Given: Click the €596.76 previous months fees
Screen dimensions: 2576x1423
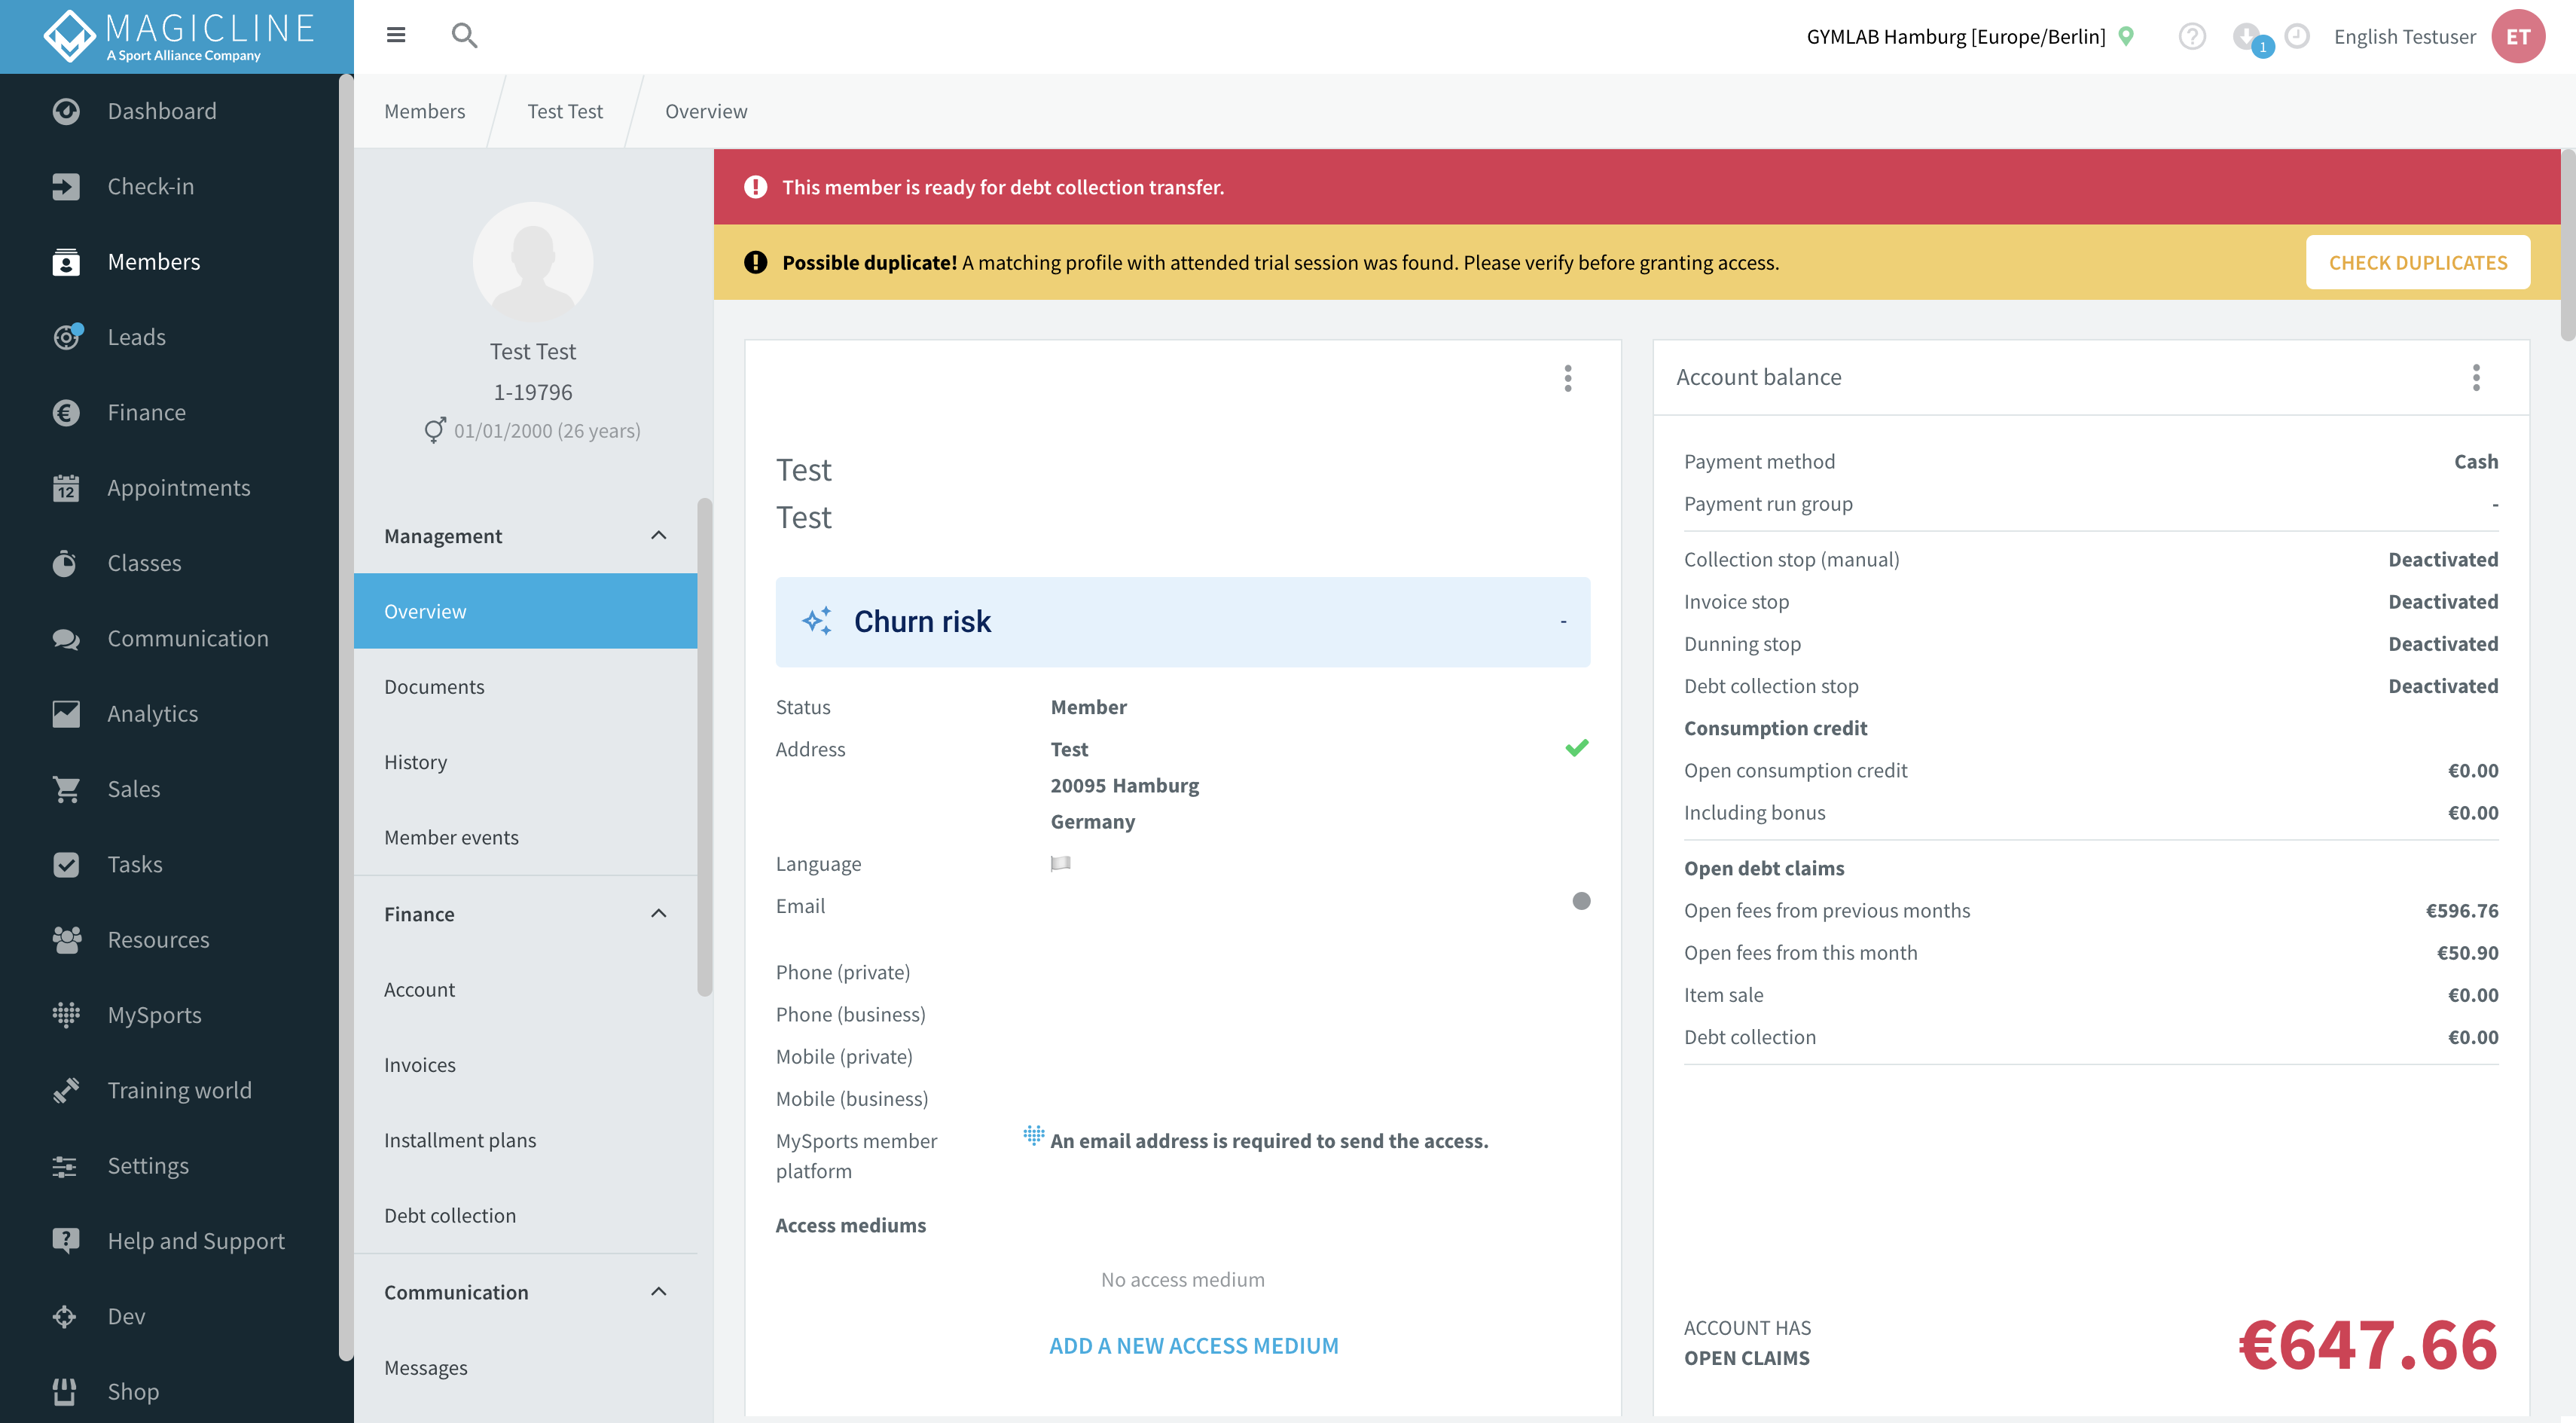Looking at the screenshot, I should (2461, 910).
